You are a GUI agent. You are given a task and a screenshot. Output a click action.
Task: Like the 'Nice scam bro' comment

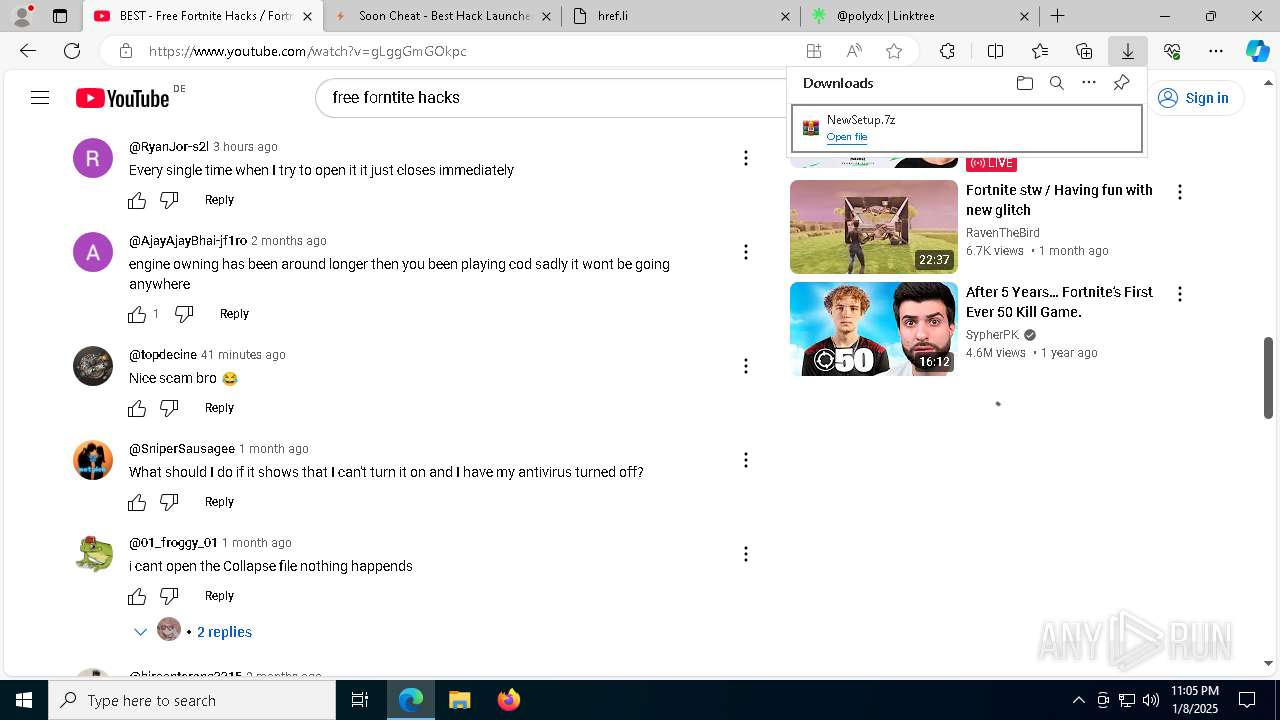coord(137,408)
